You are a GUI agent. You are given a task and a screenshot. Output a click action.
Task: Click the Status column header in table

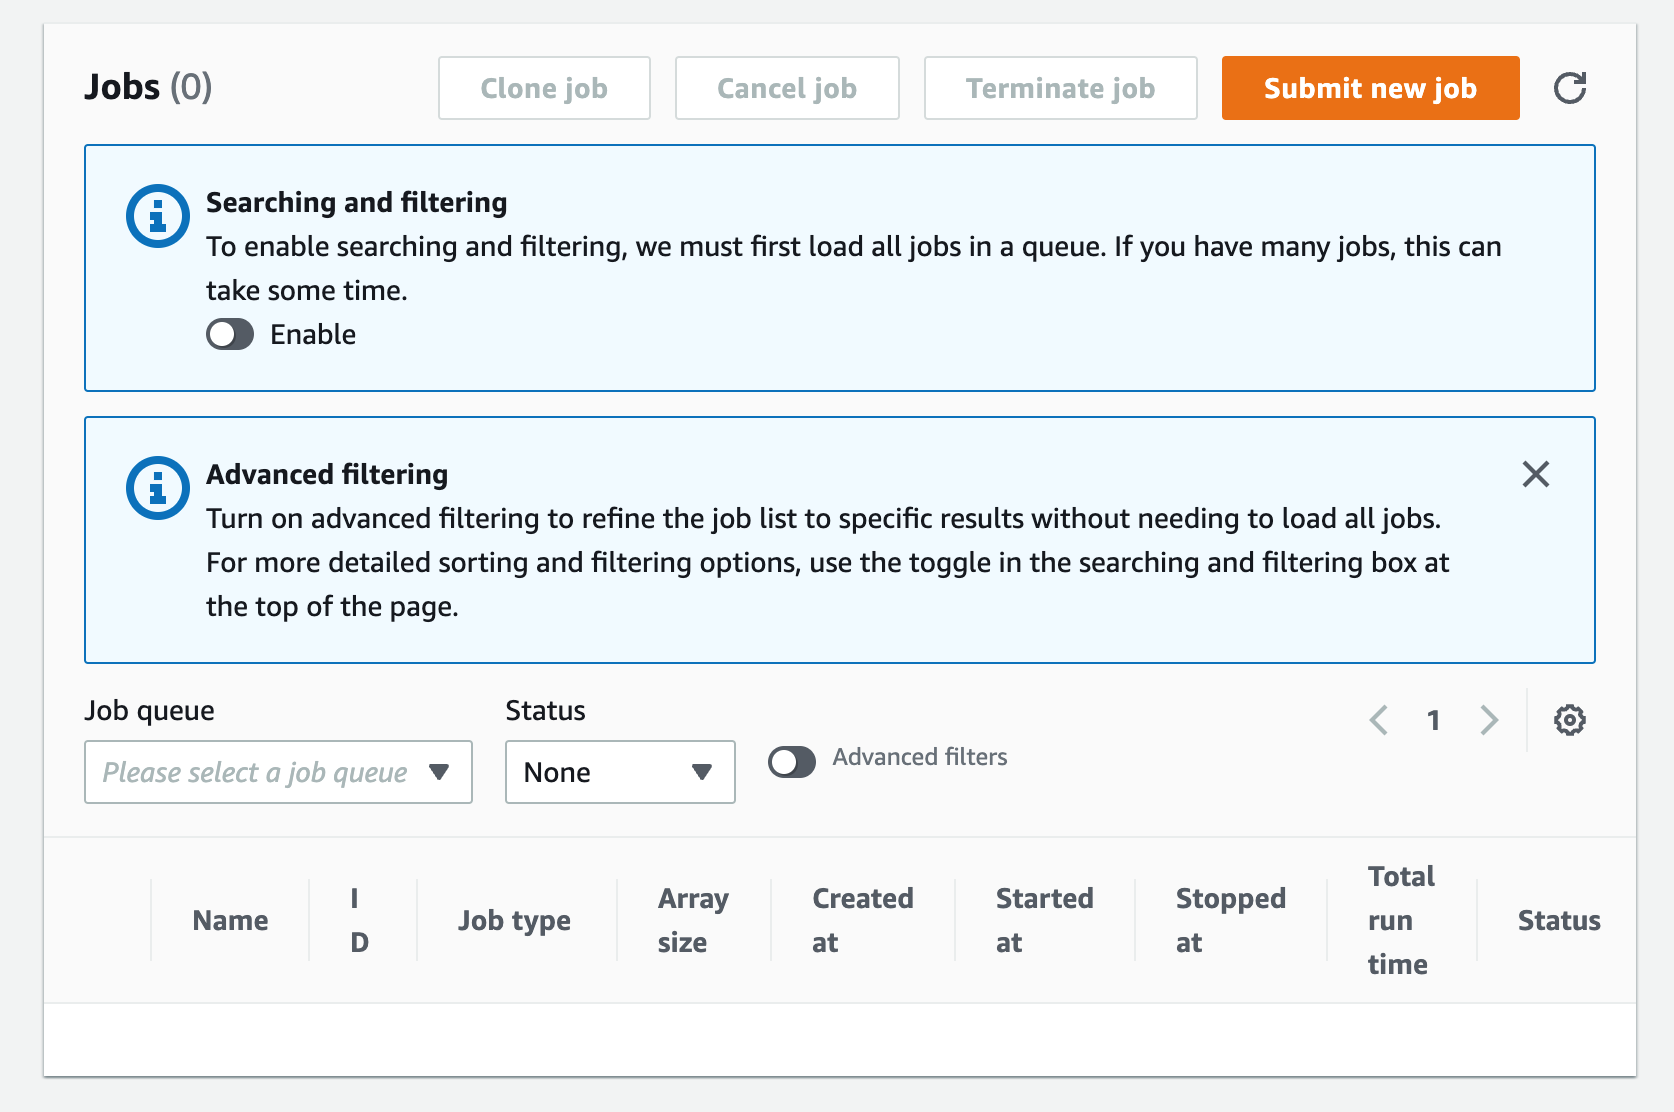point(1558,920)
